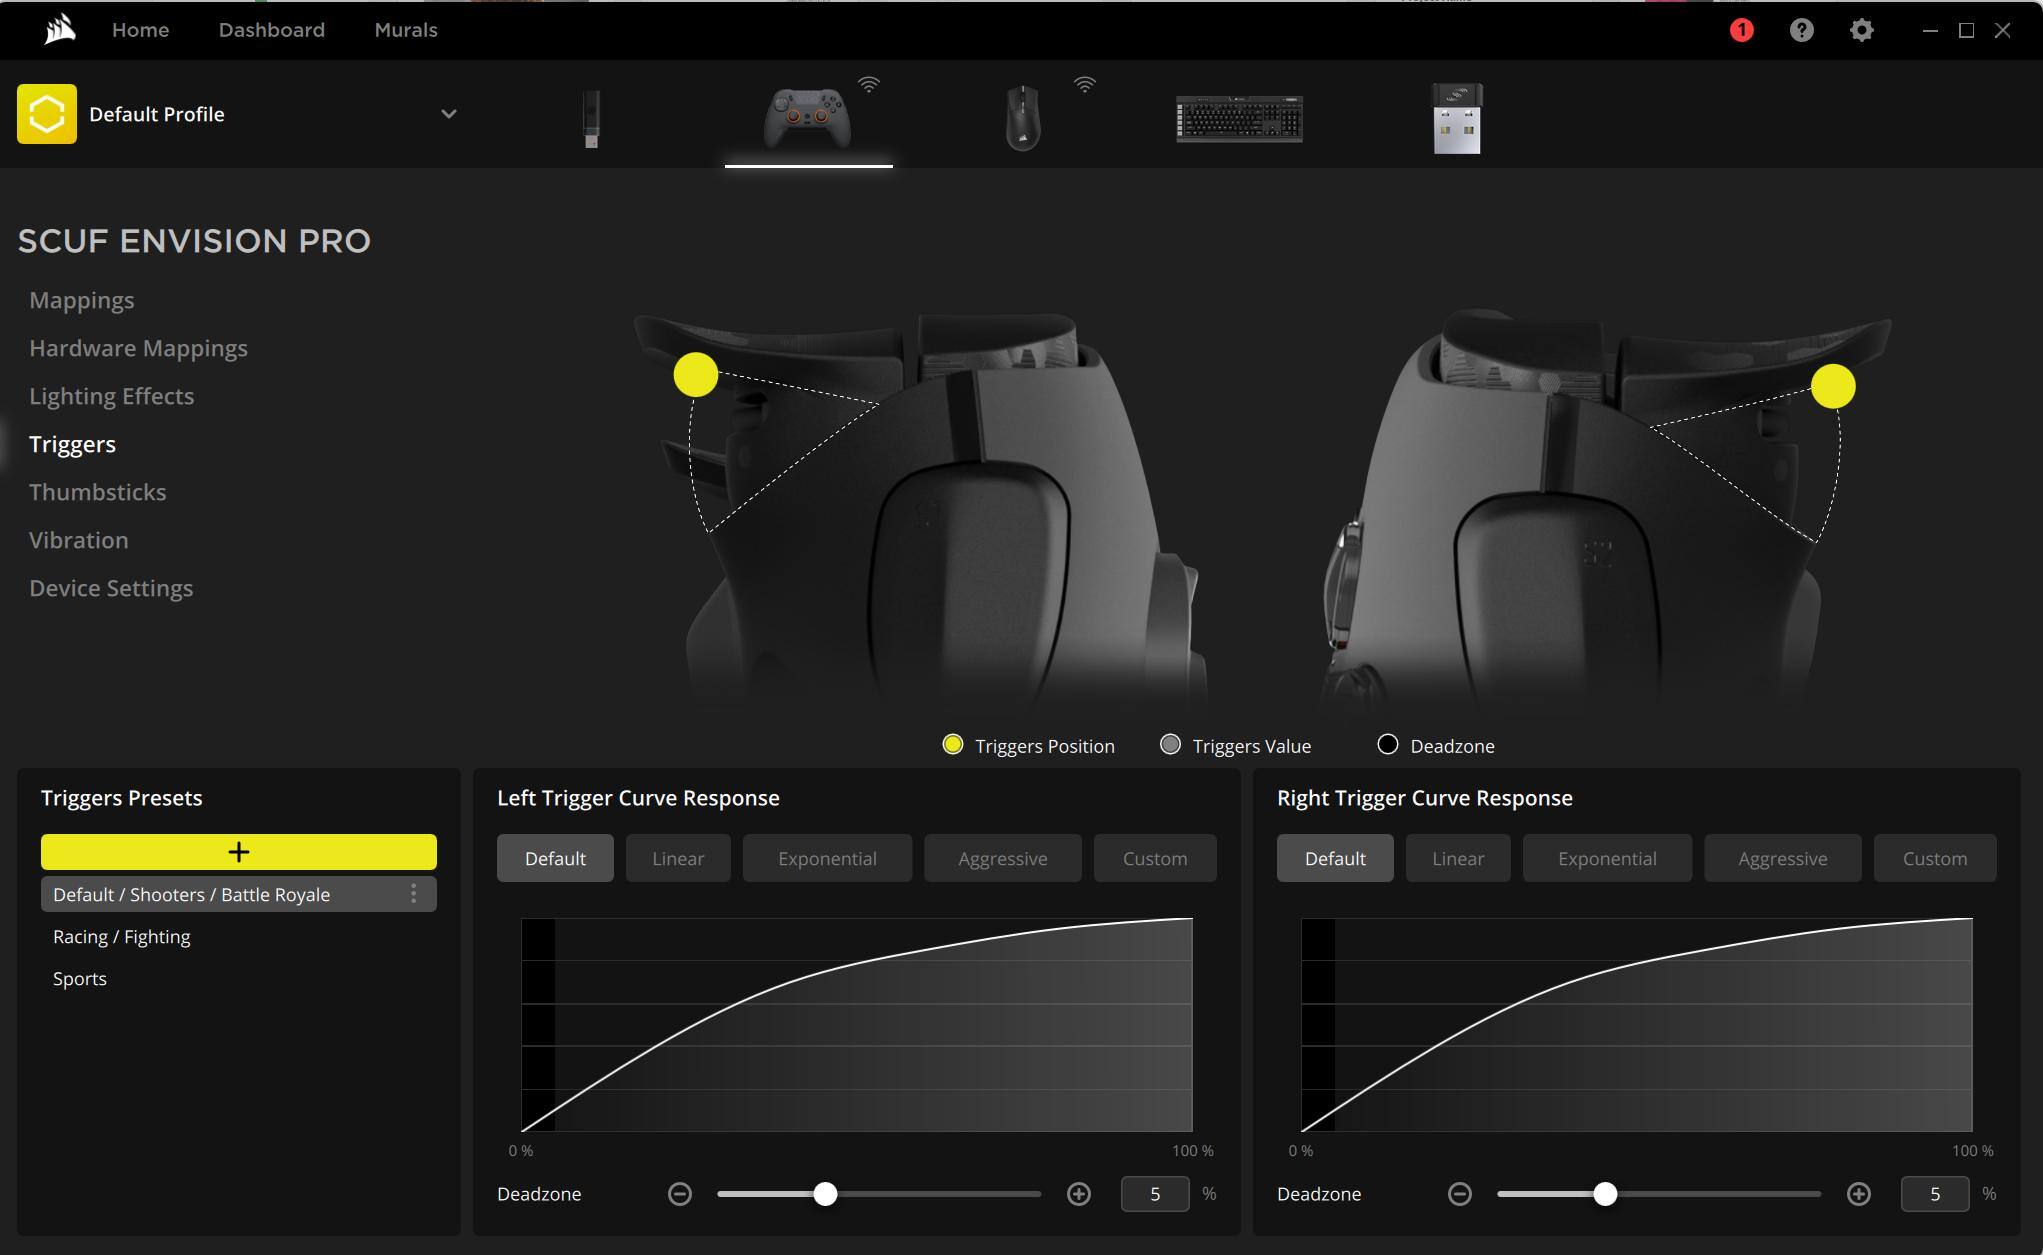Decrease left trigger deadzone with minus
Viewport: 2043px width, 1255px height.
coord(680,1194)
